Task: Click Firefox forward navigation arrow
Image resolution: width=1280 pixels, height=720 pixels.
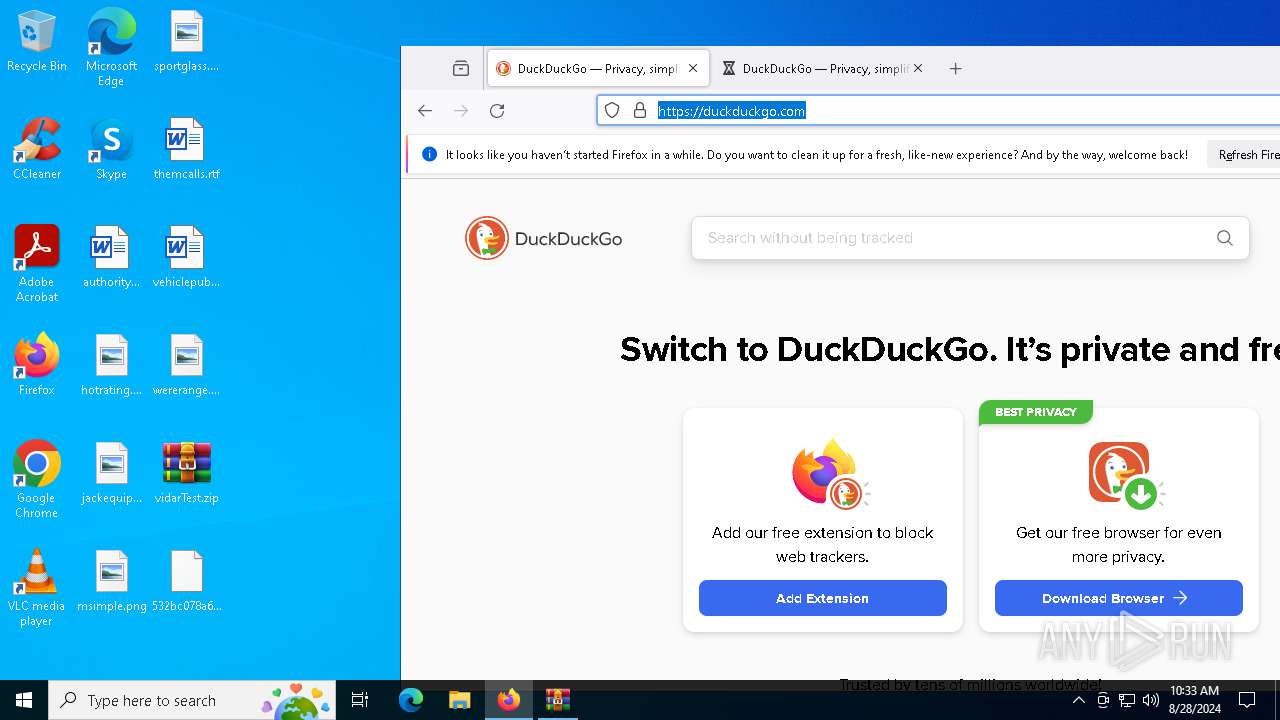Action: tap(461, 111)
